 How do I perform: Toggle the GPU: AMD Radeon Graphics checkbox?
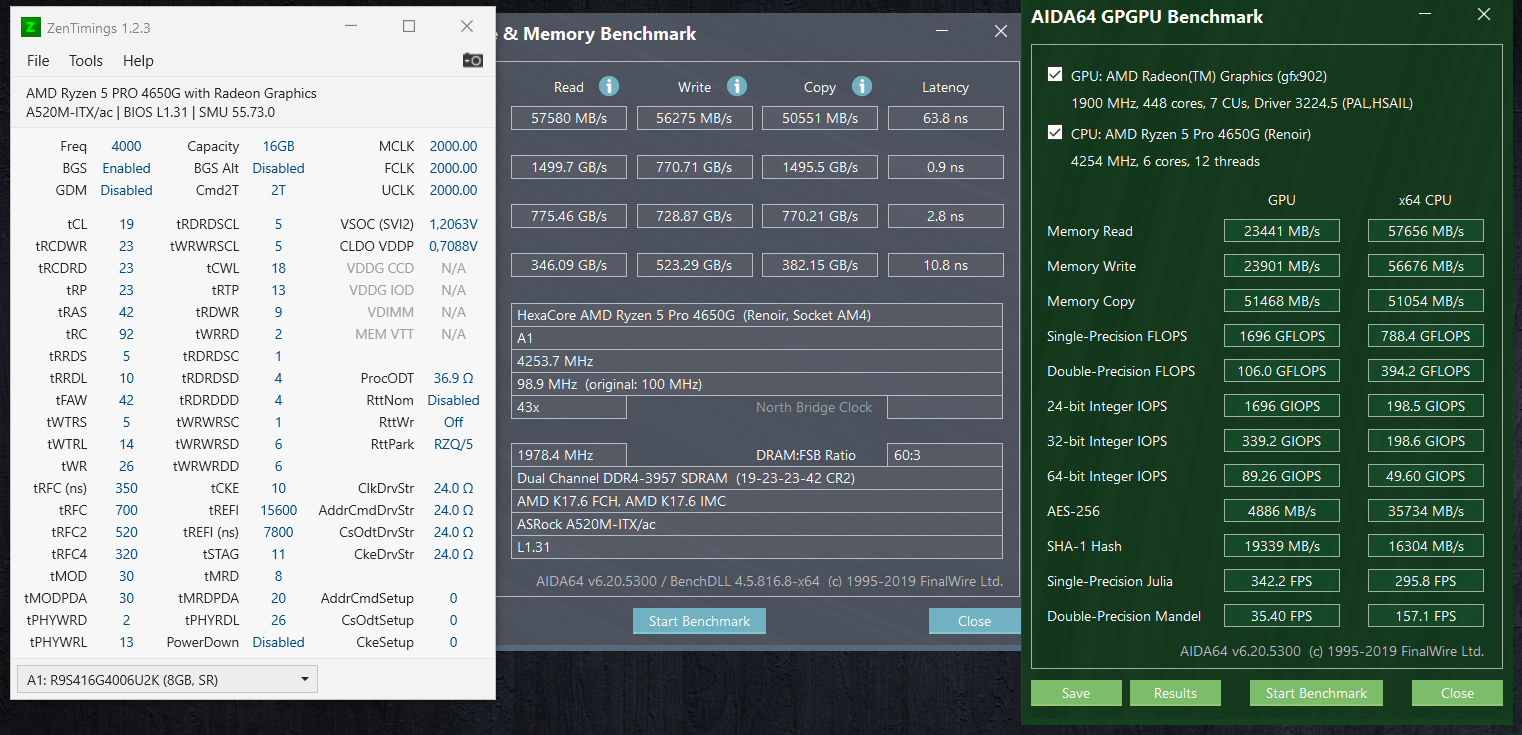[x=1055, y=75]
